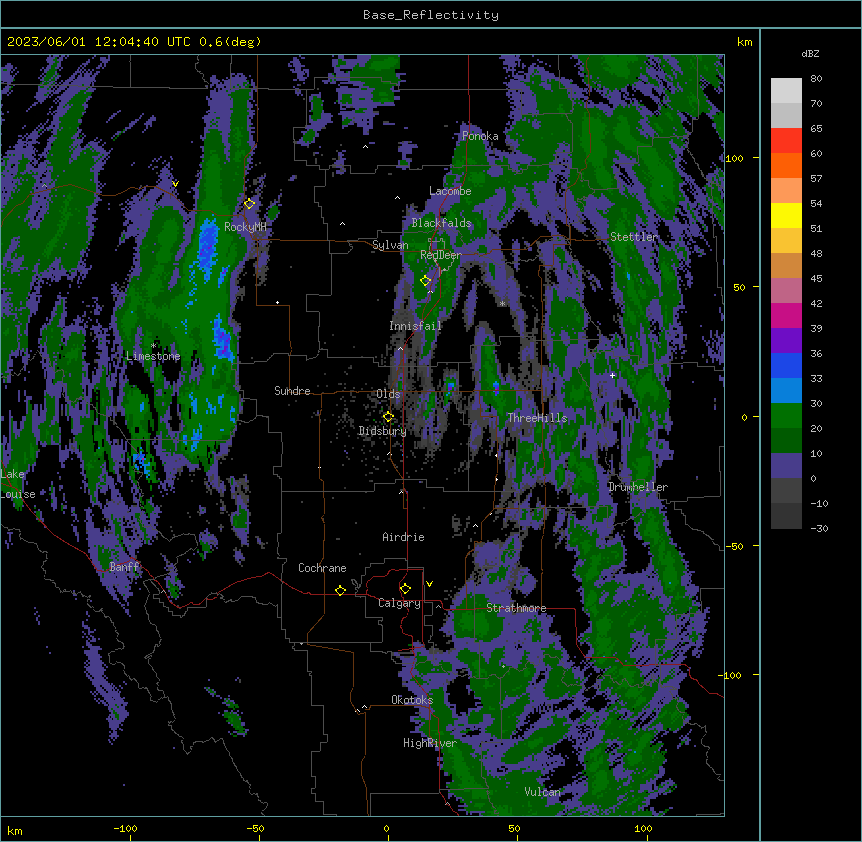Click the HighRiver city label
Screen dimensions: 862x842
pos(430,743)
